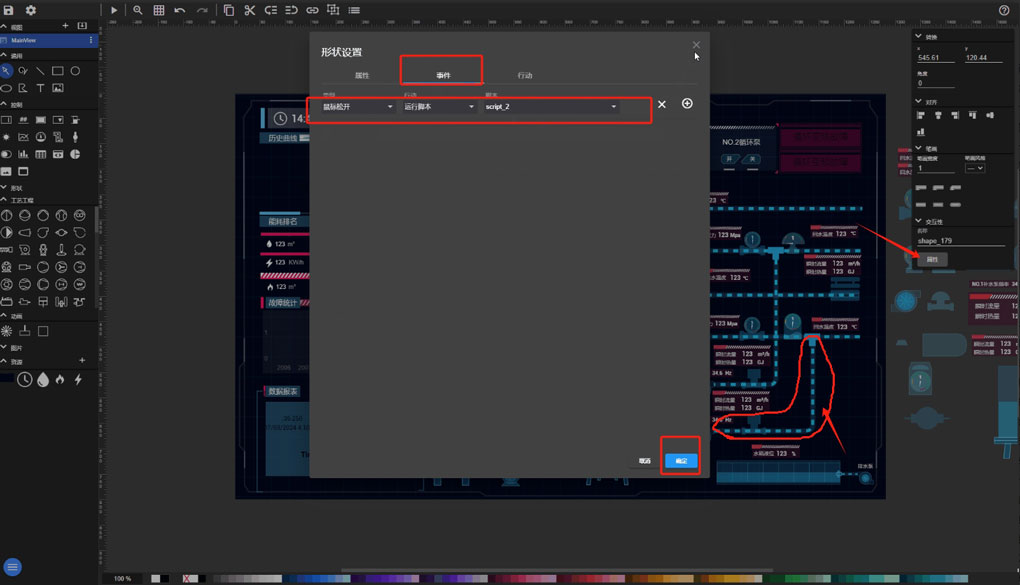Image resolution: width=1020 pixels, height=585 pixels.
Task: Select the rectangle shape tool
Action: coord(58,71)
